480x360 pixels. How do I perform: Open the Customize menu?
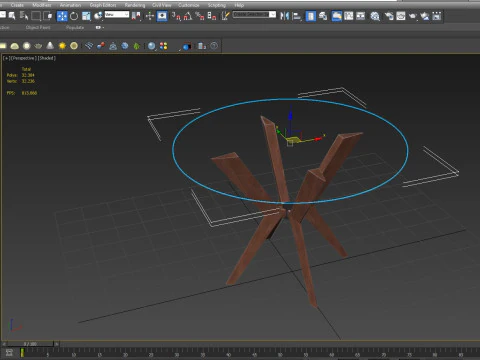(189, 5)
